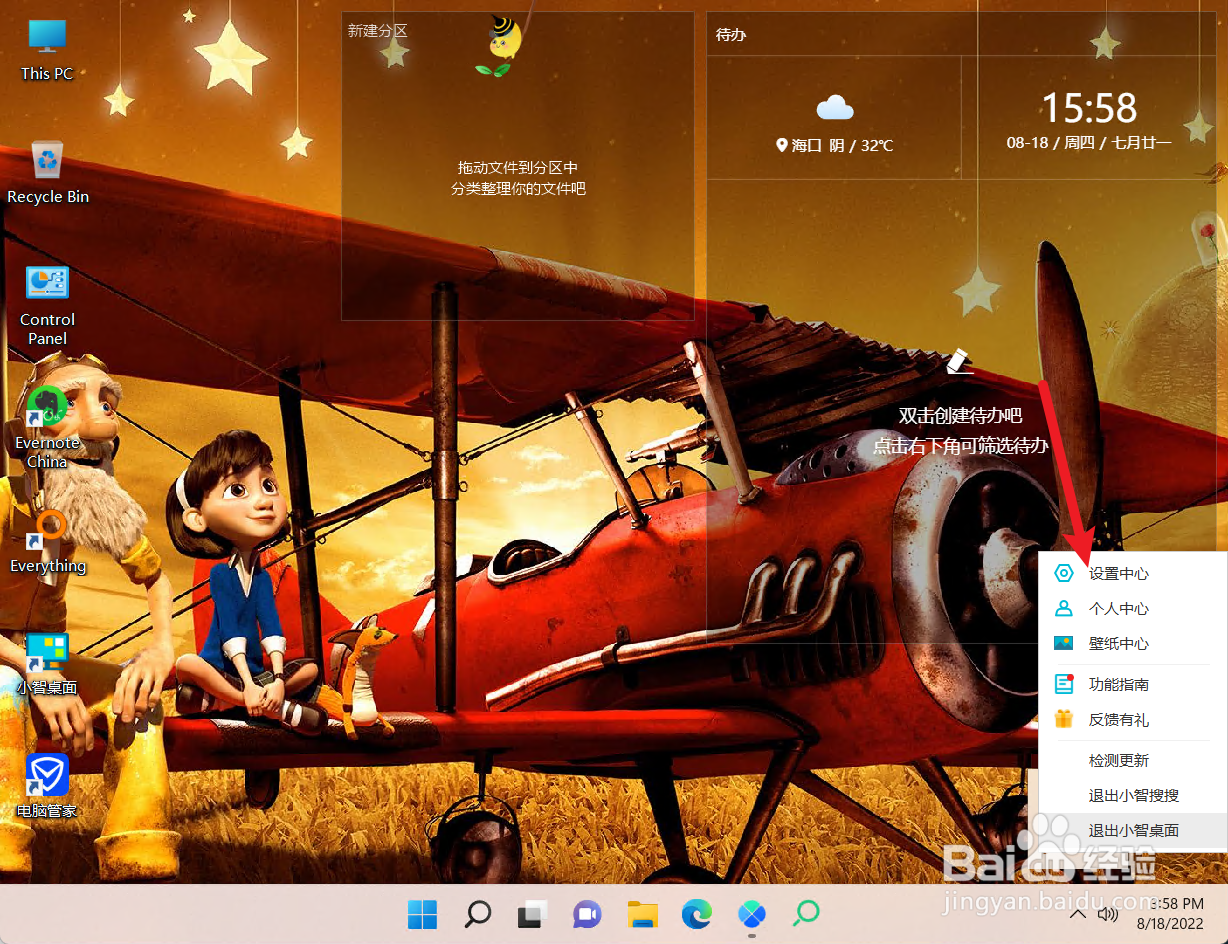1228x944 pixels.
Task: Click the volume speaker tray icon
Action: click(x=1107, y=913)
